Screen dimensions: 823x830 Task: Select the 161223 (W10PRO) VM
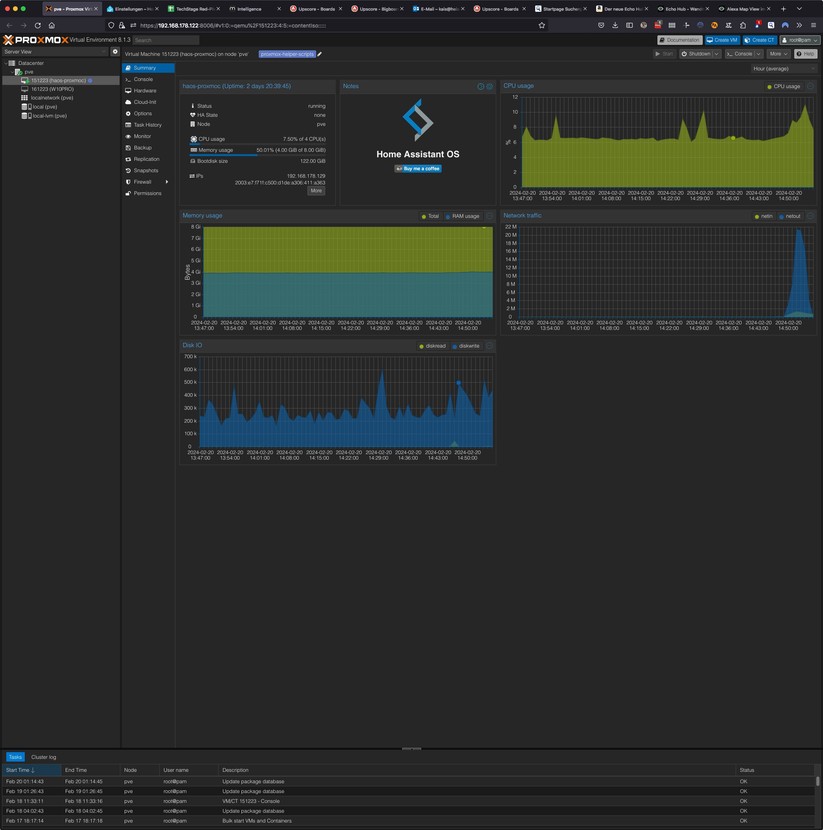coord(53,89)
